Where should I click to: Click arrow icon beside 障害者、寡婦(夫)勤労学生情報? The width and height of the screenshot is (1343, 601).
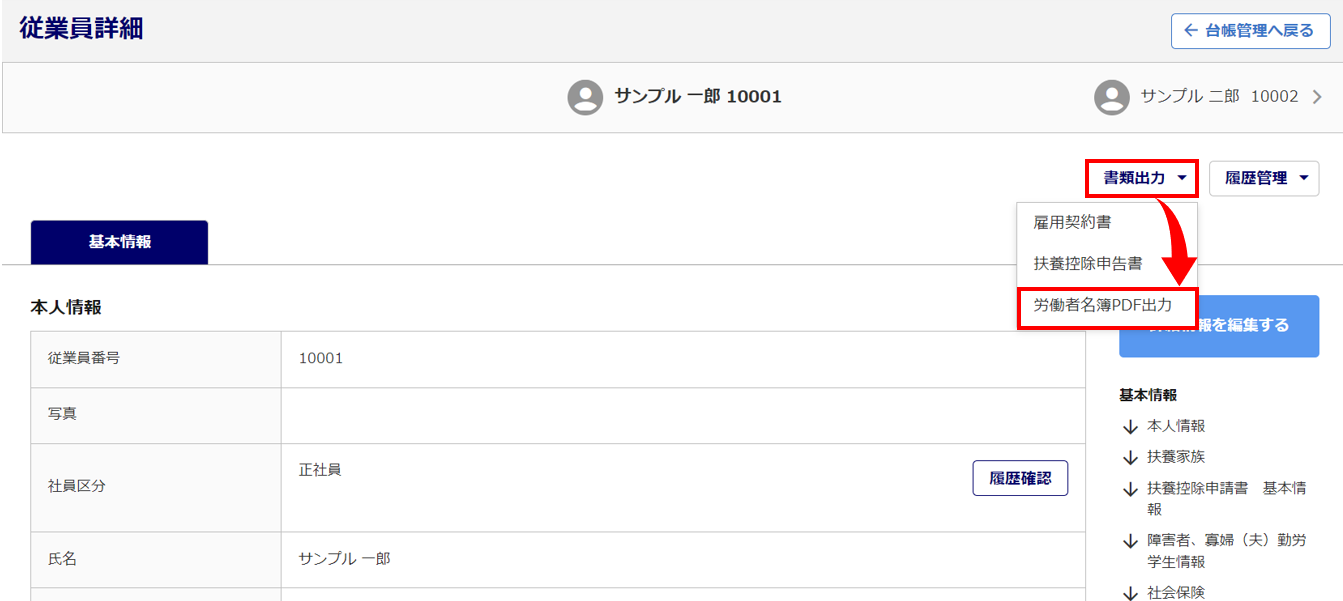point(1130,541)
